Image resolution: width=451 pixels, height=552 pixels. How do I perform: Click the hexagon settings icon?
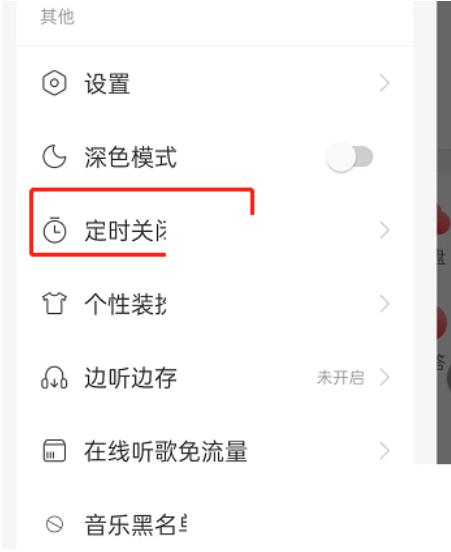(54, 83)
